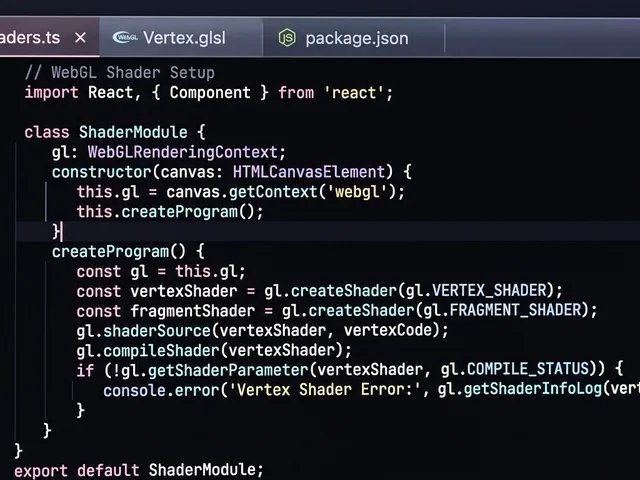Click the closing brace on the highlighted cursor line
The width and height of the screenshot is (640, 480).
[x=56, y=231]
